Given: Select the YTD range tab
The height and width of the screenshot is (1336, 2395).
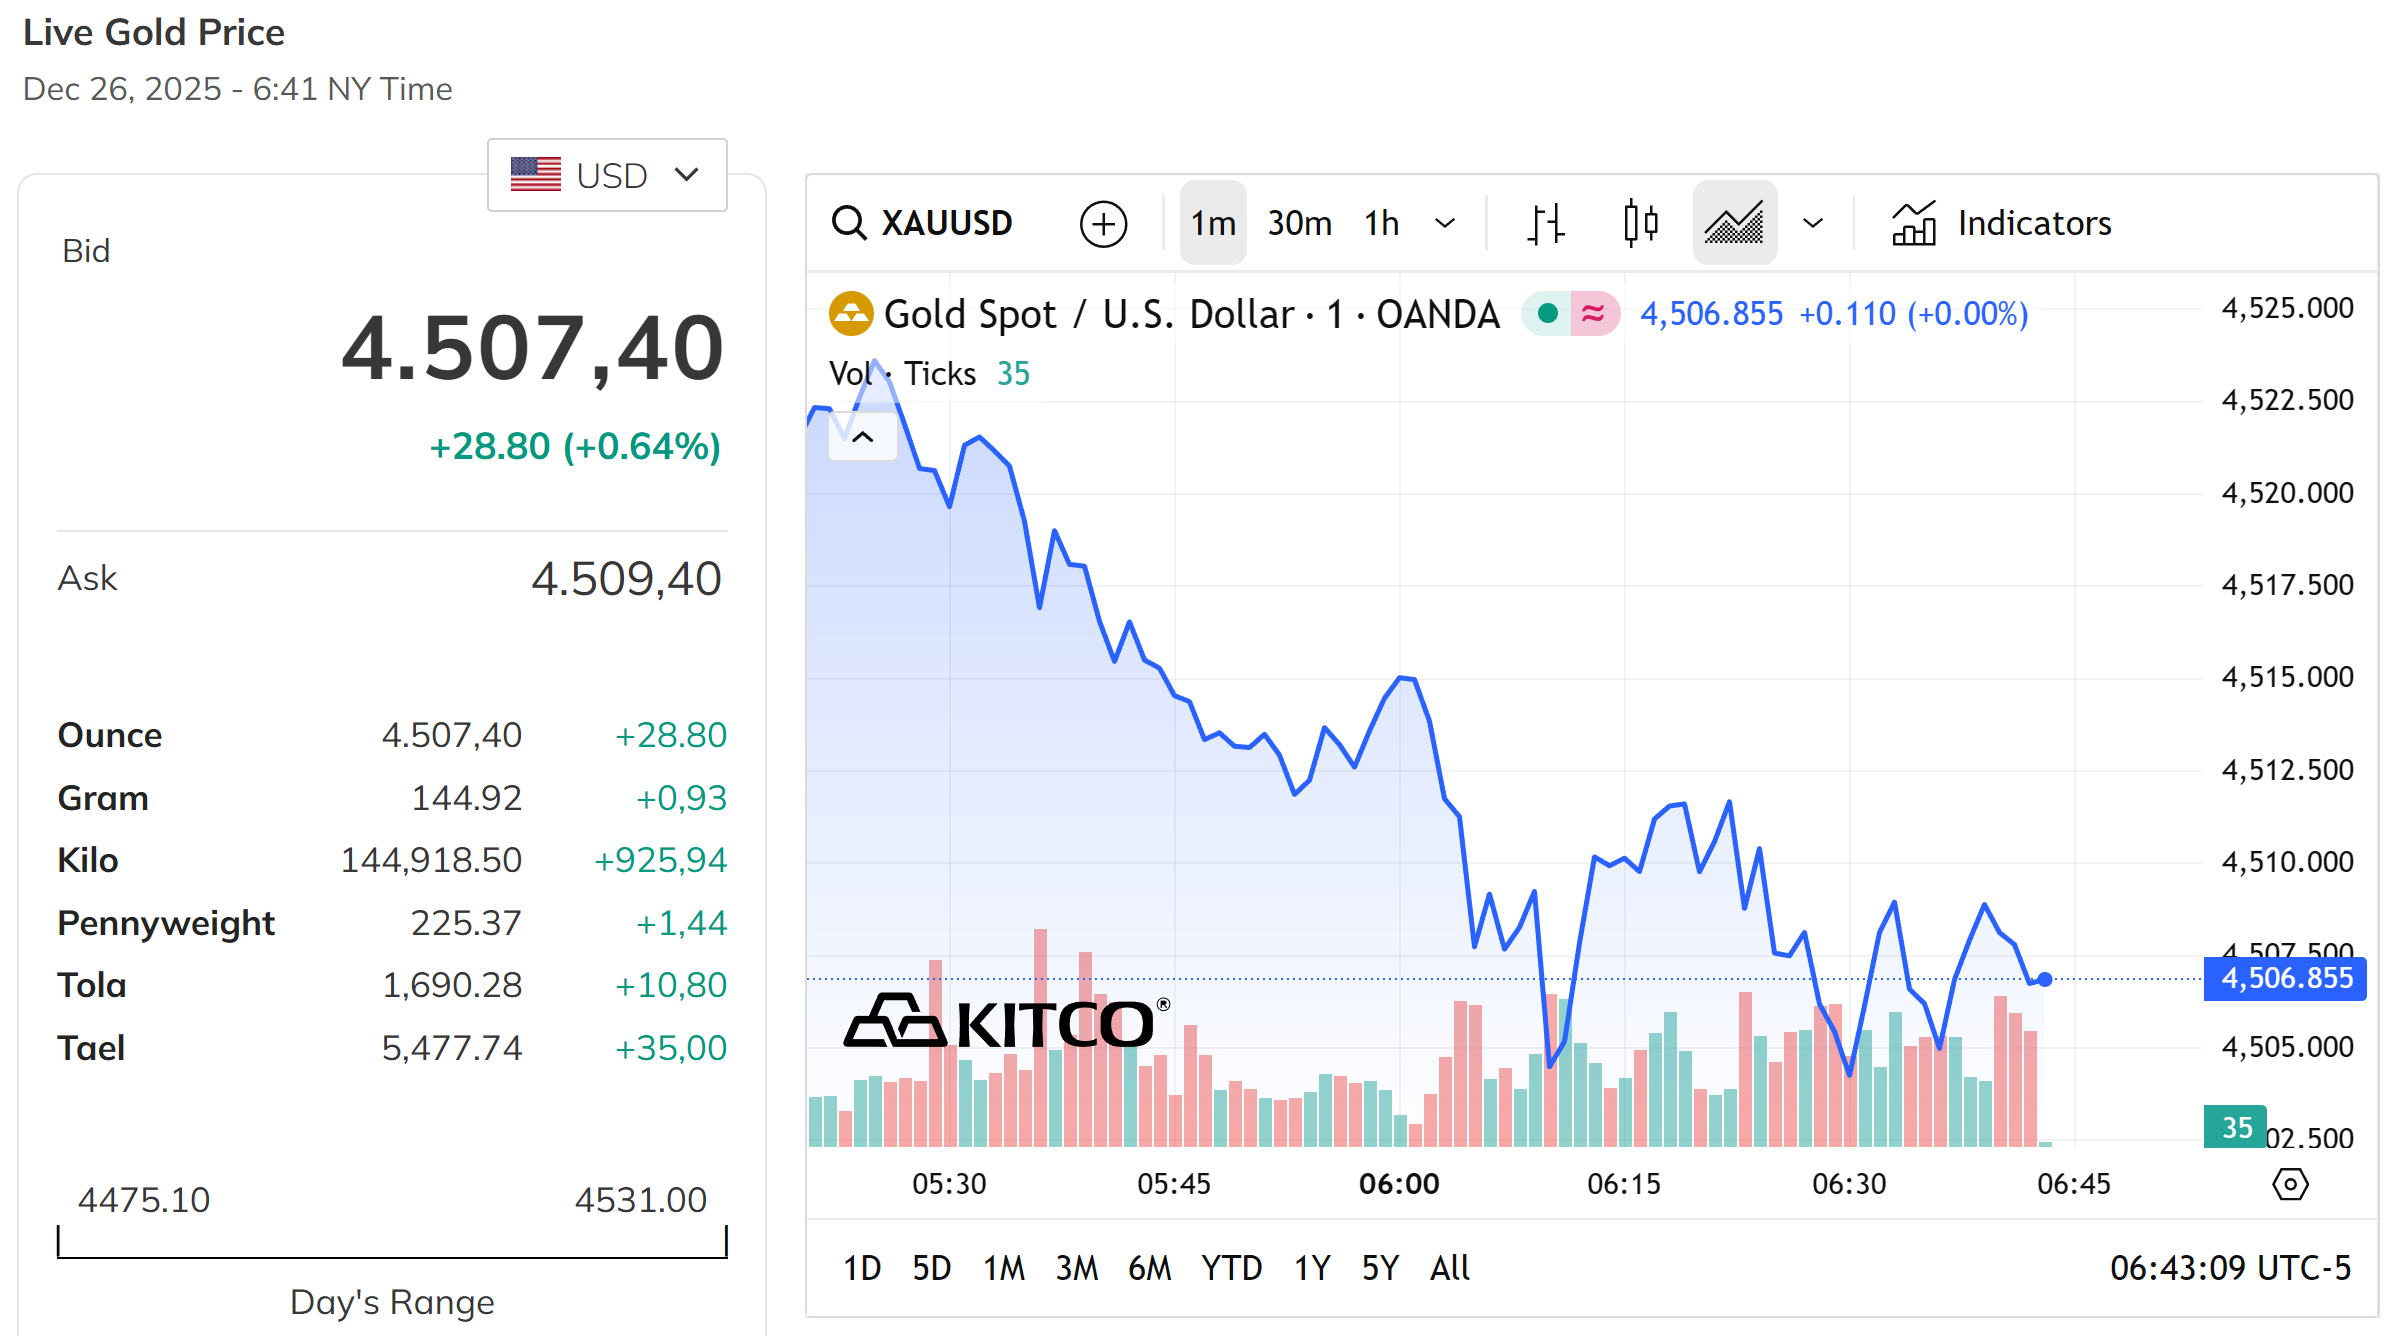Looking at the screenshot, I should (x=1232, y=1267).
